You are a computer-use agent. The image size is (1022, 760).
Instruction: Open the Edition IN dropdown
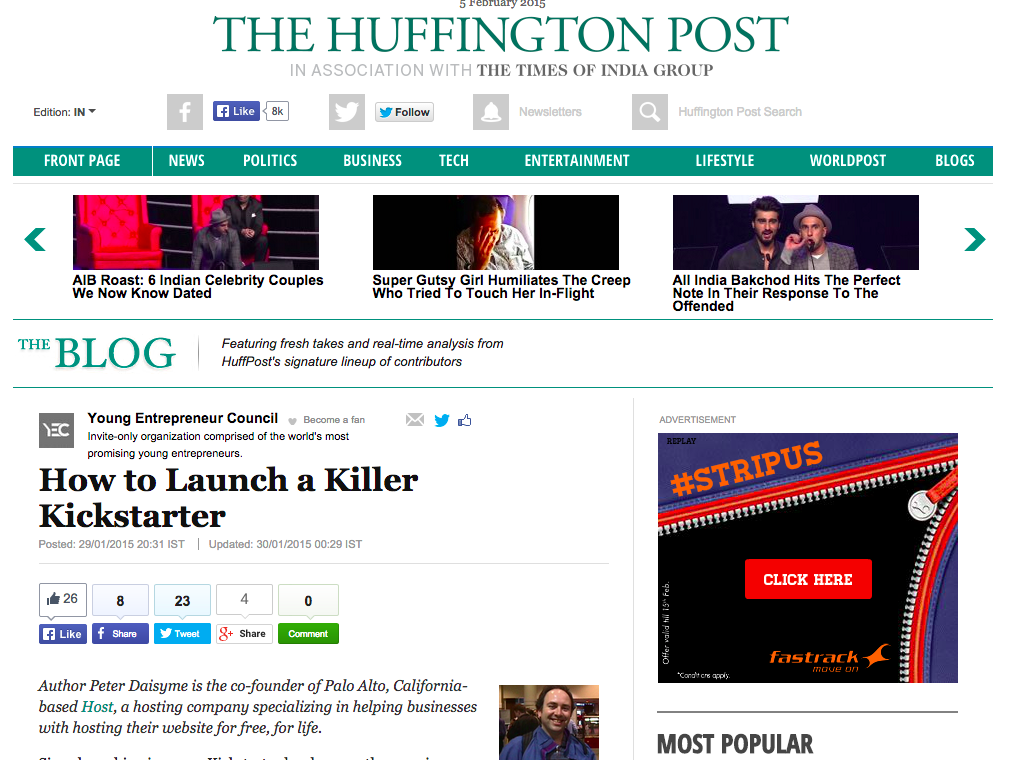click(65, 112)
